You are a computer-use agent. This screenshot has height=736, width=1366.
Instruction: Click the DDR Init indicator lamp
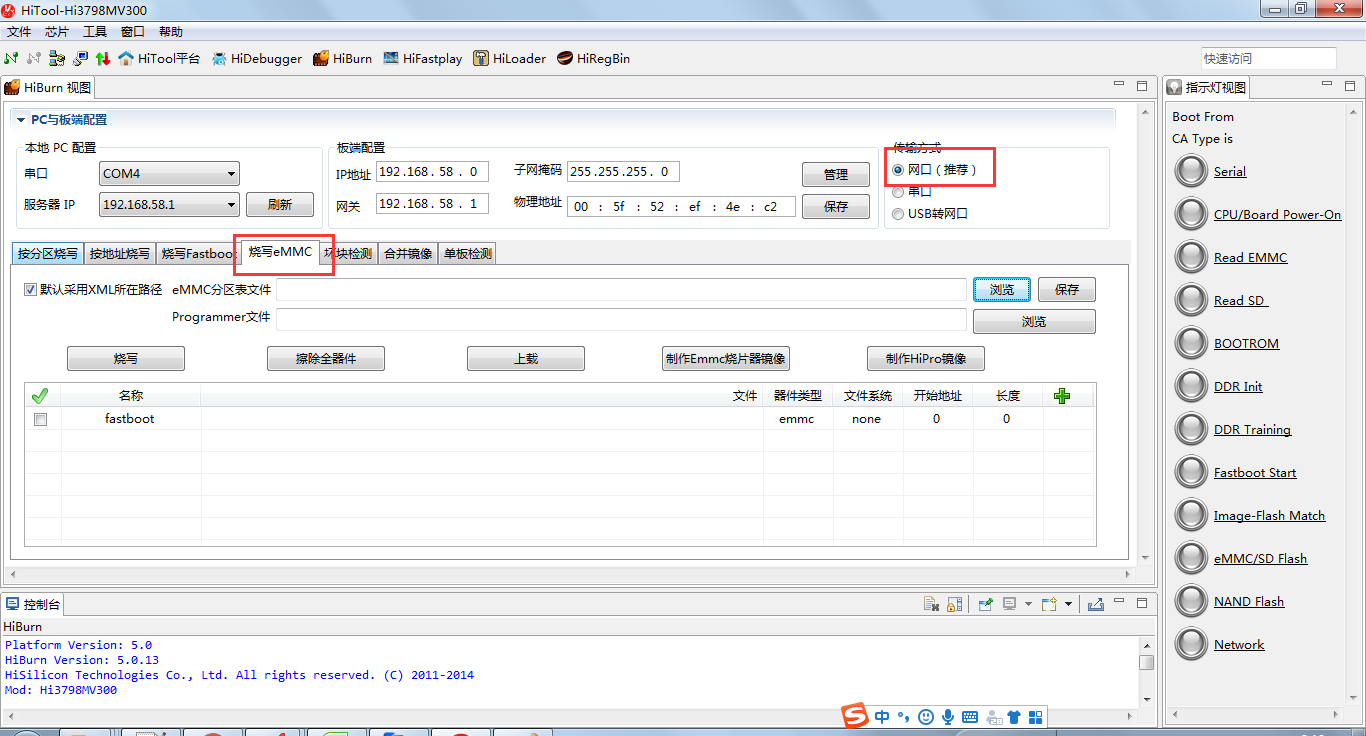coord(1191,386)
